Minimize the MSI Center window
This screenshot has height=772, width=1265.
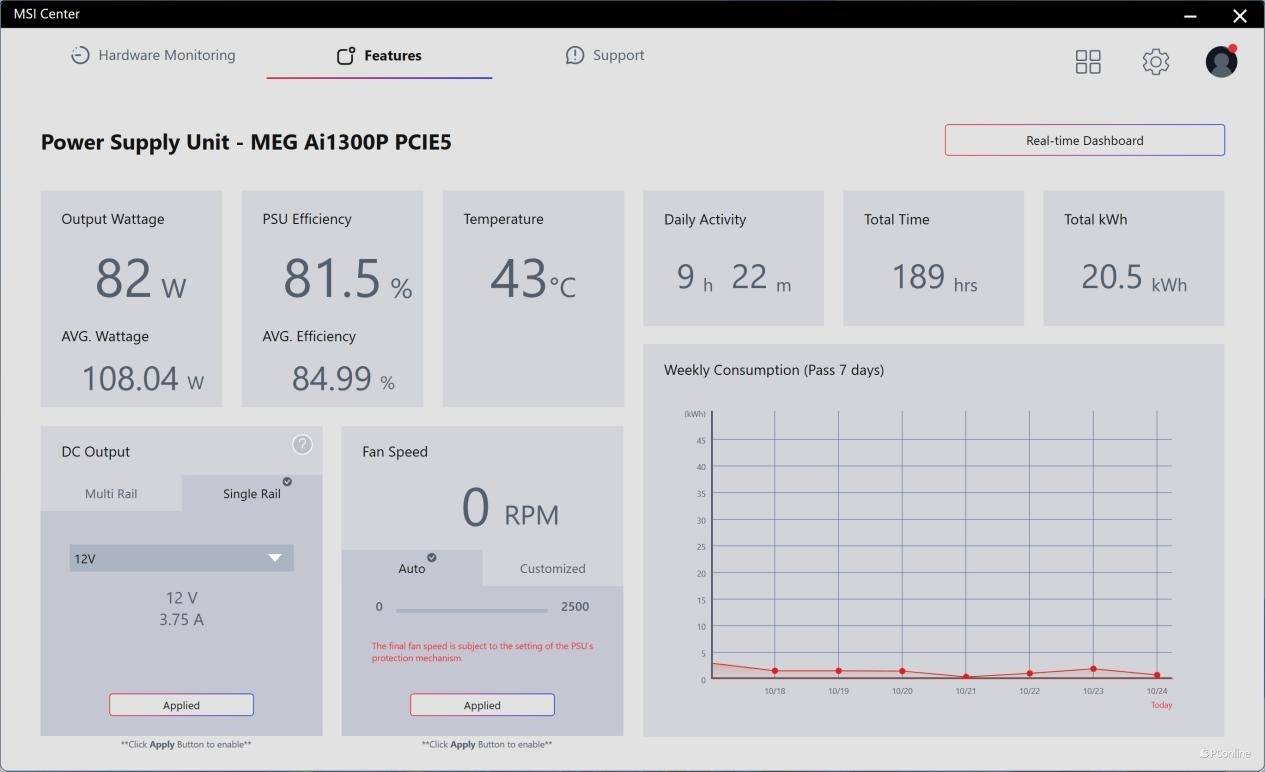point(1191,16)
